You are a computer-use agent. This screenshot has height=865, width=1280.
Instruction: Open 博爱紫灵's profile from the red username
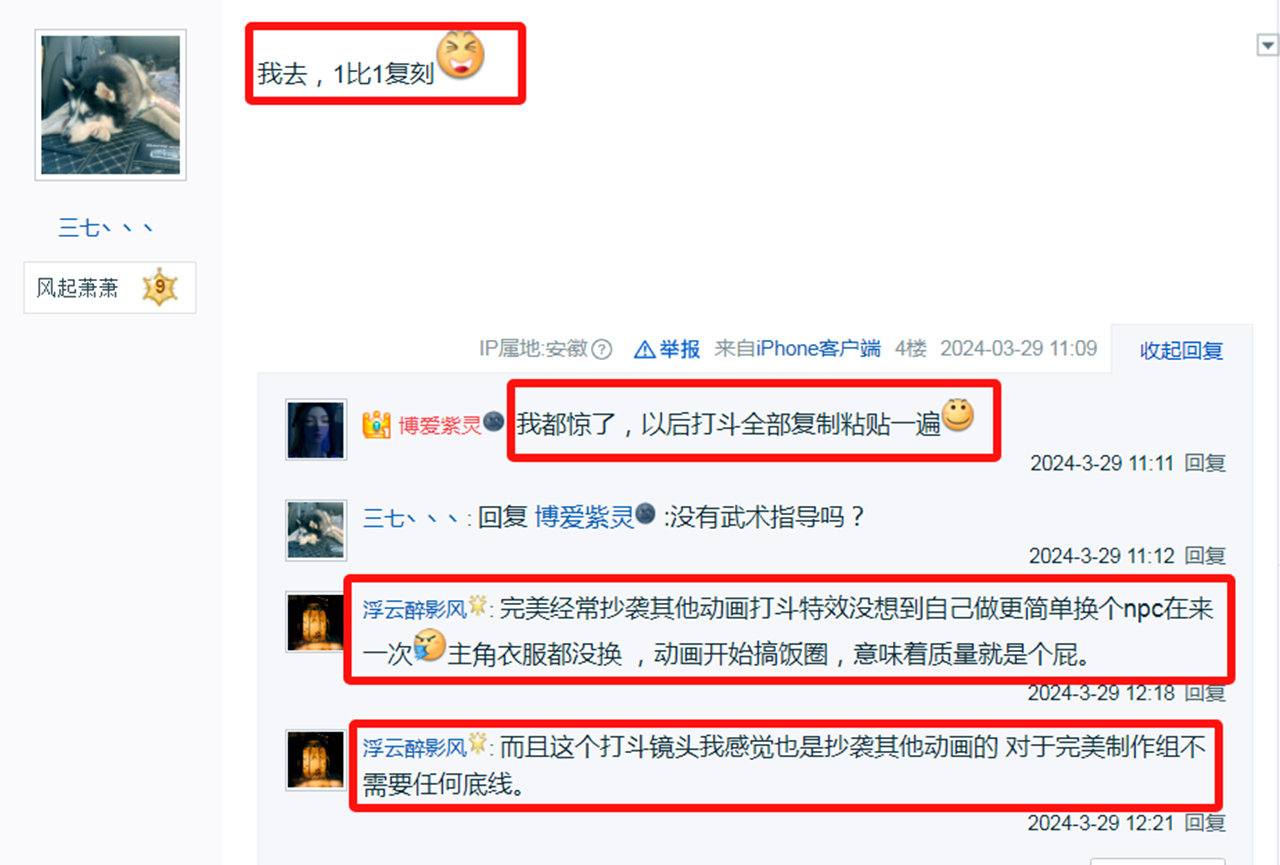coord(440,426)
